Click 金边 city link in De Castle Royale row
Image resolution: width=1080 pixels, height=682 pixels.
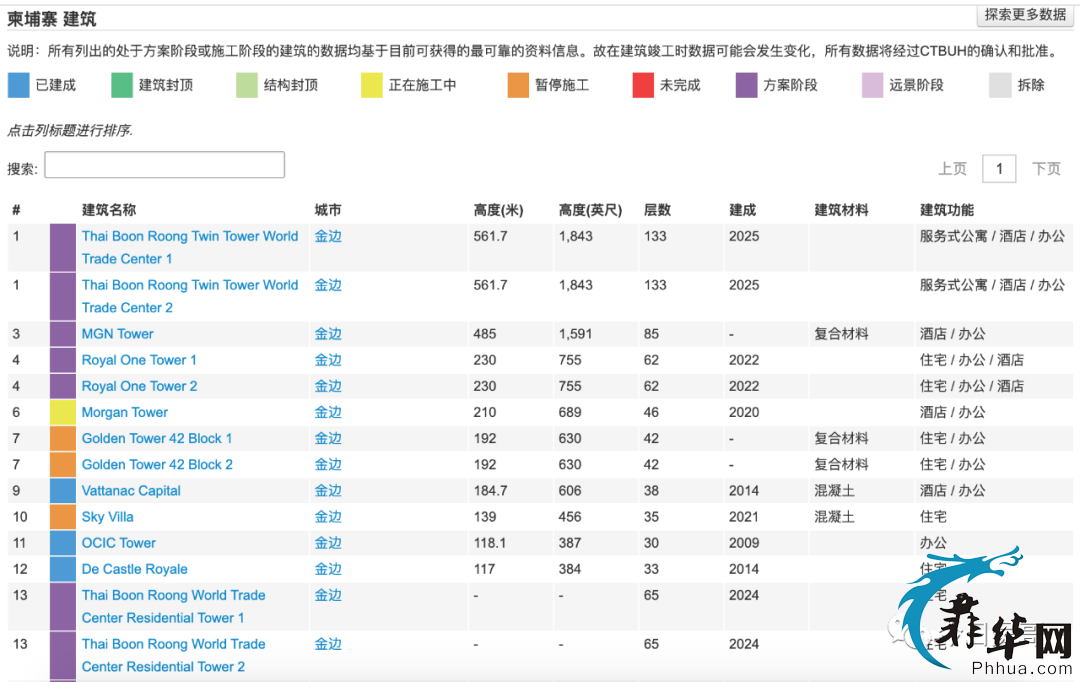tap(328, 570)
